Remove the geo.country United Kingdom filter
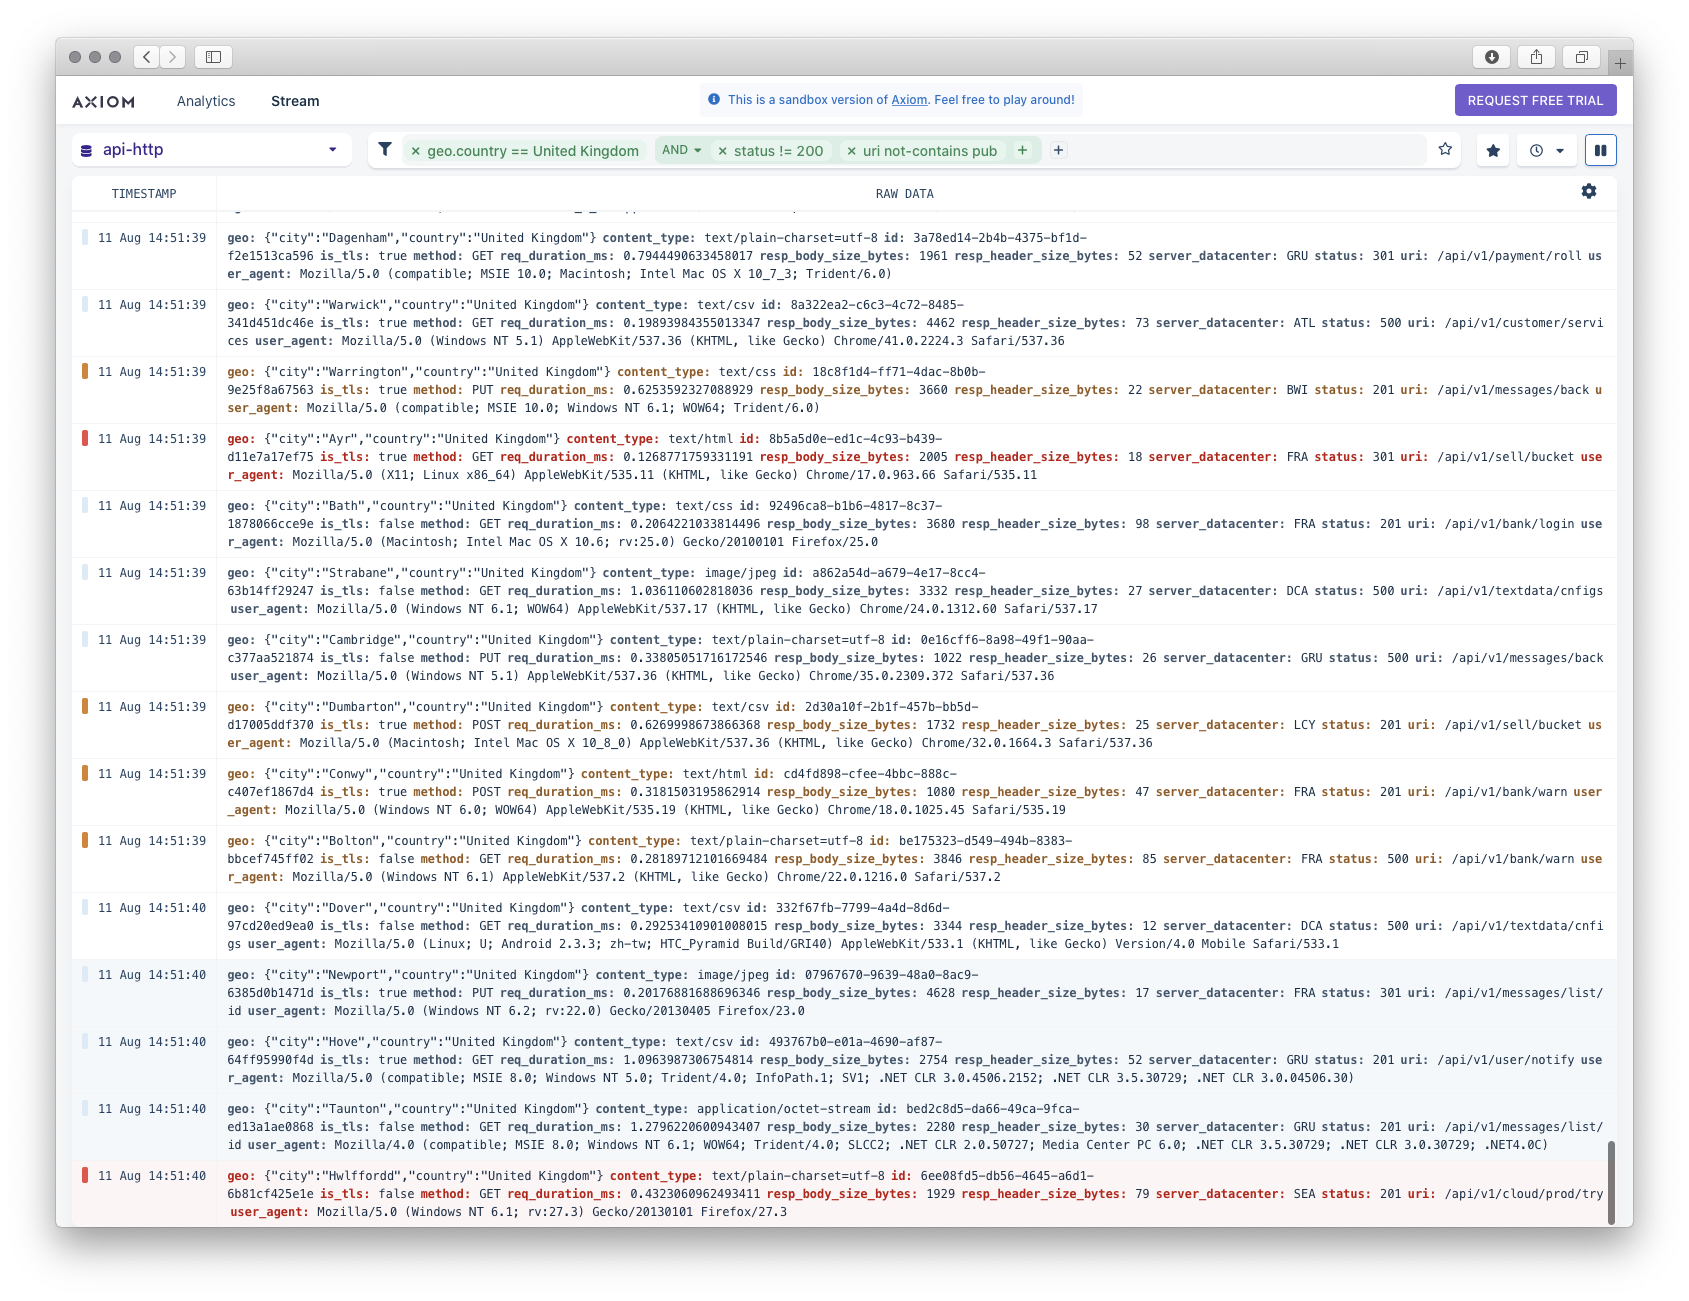1689x1301 pixels. [416, 151]
